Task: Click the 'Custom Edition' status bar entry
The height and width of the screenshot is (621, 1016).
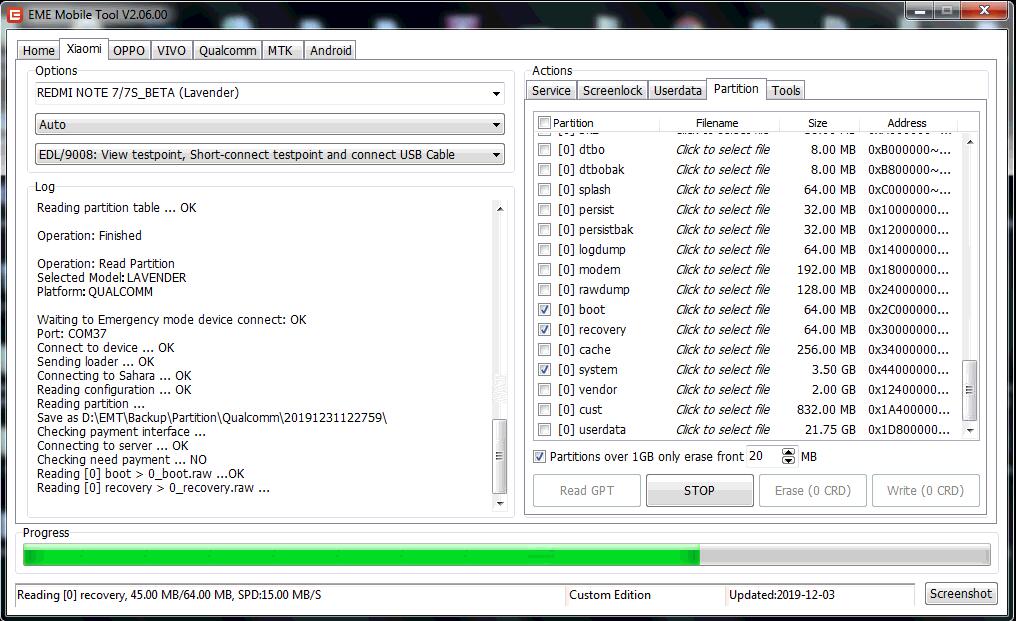Action: pyautogui.click(x=610, y=595)
